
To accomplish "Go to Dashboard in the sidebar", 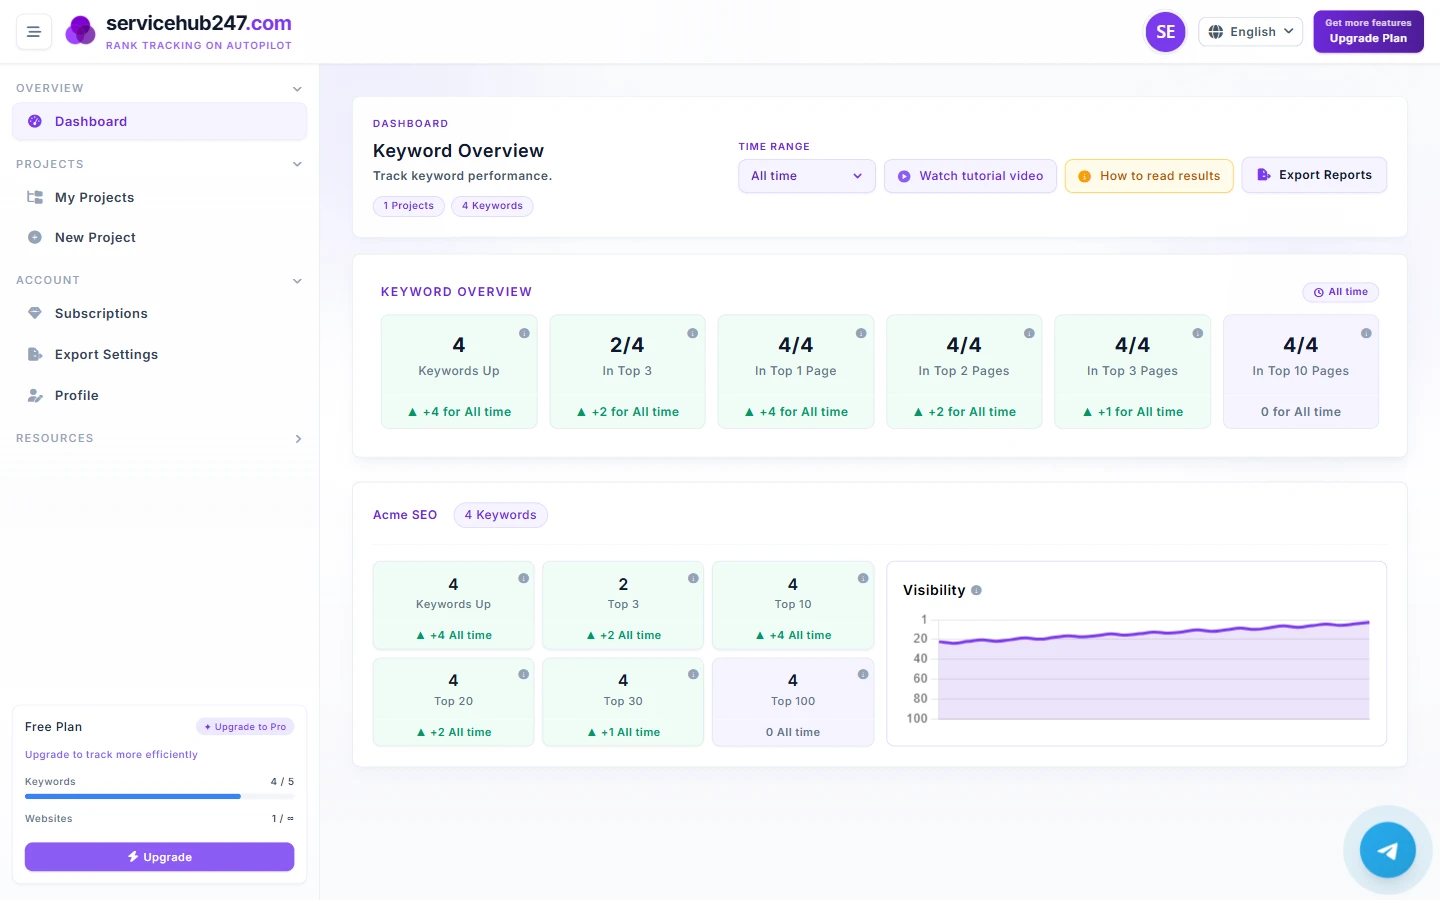I will pos(160,121).
